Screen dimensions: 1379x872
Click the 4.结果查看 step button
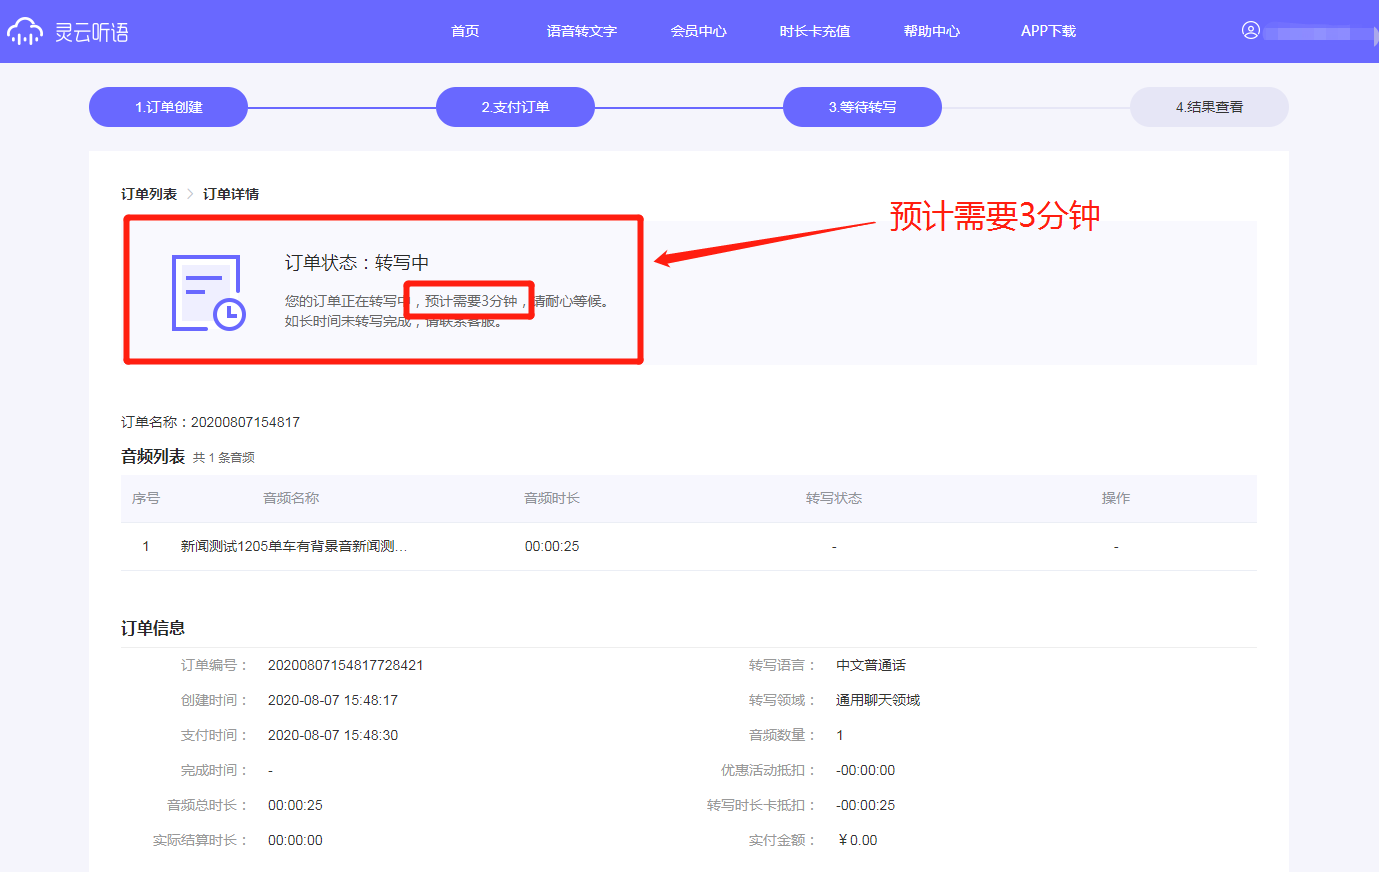click(1209, 107)
